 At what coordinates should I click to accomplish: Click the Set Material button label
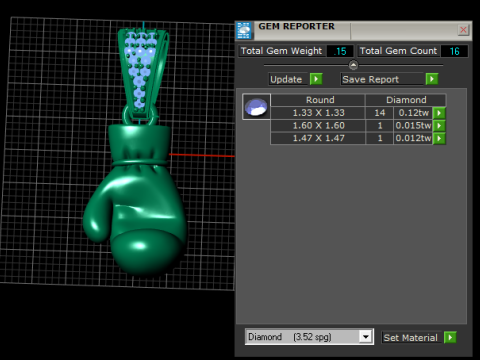click(411, 338)
